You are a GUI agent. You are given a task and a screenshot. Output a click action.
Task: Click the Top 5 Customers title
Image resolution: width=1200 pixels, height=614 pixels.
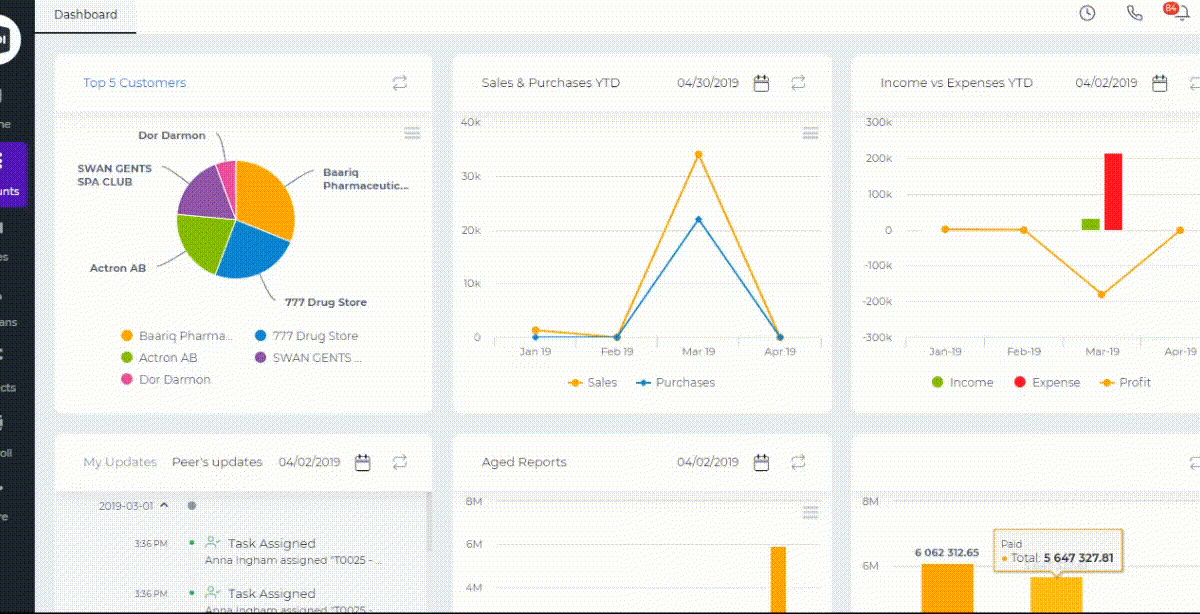pyautogui.click(x=134, y=83)
